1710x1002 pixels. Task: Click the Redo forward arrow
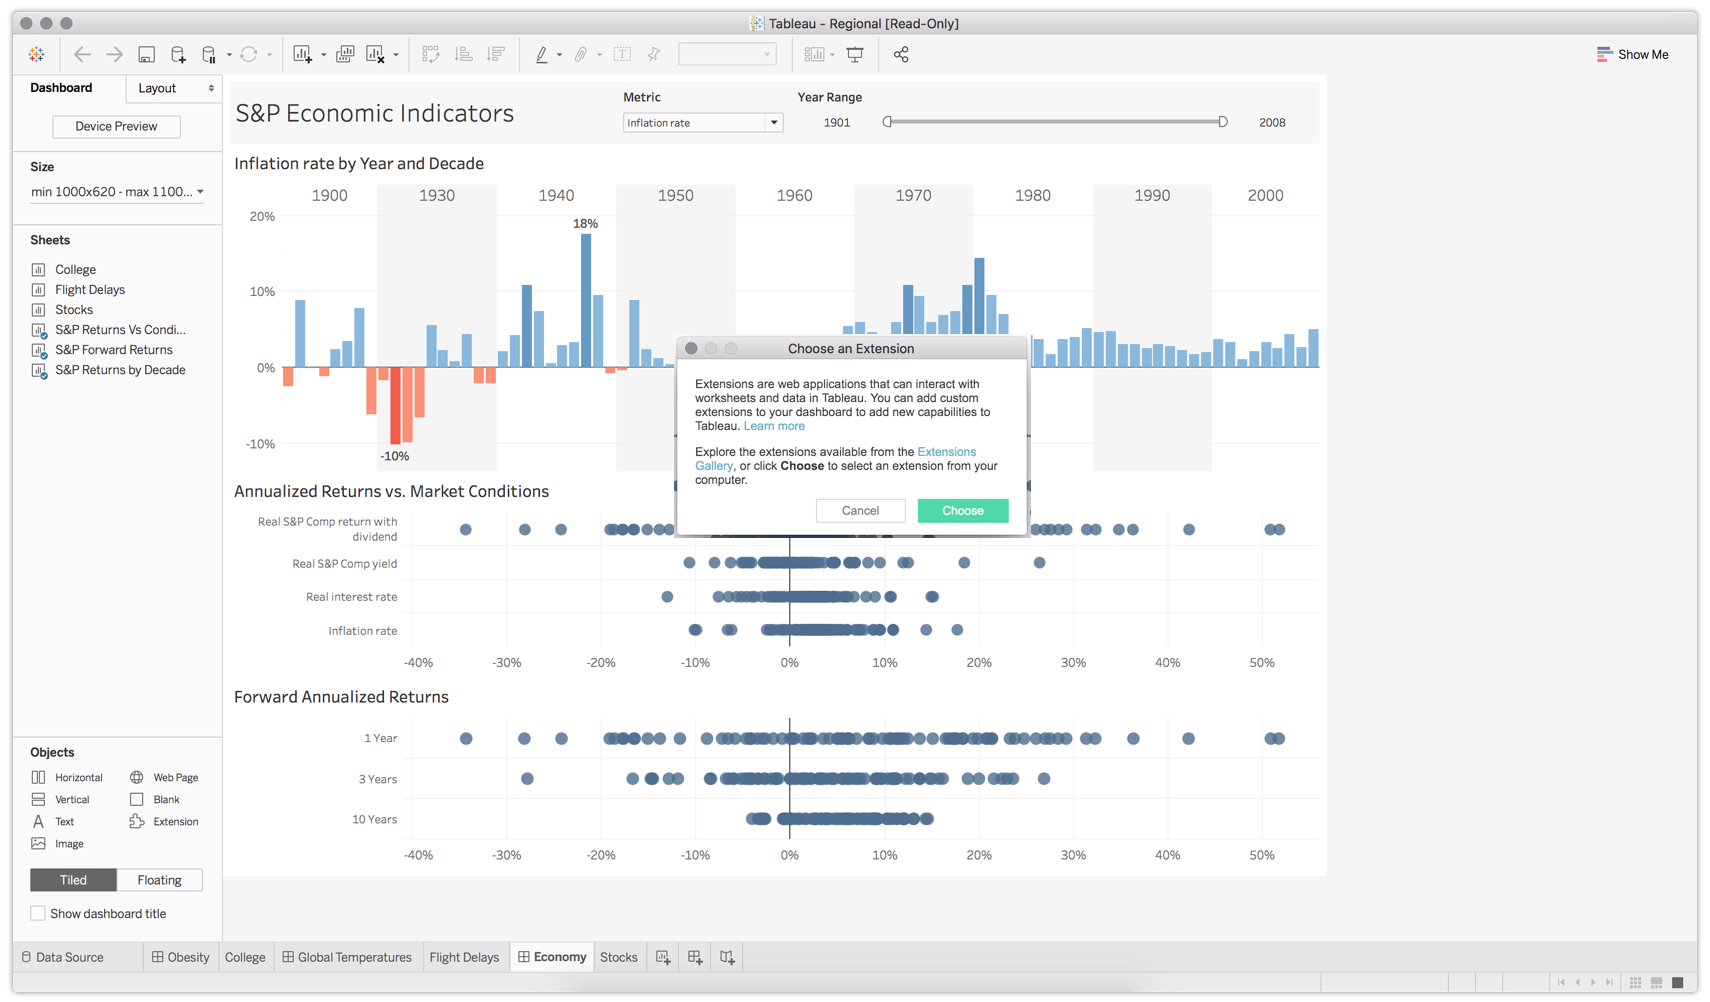point(115,54)
